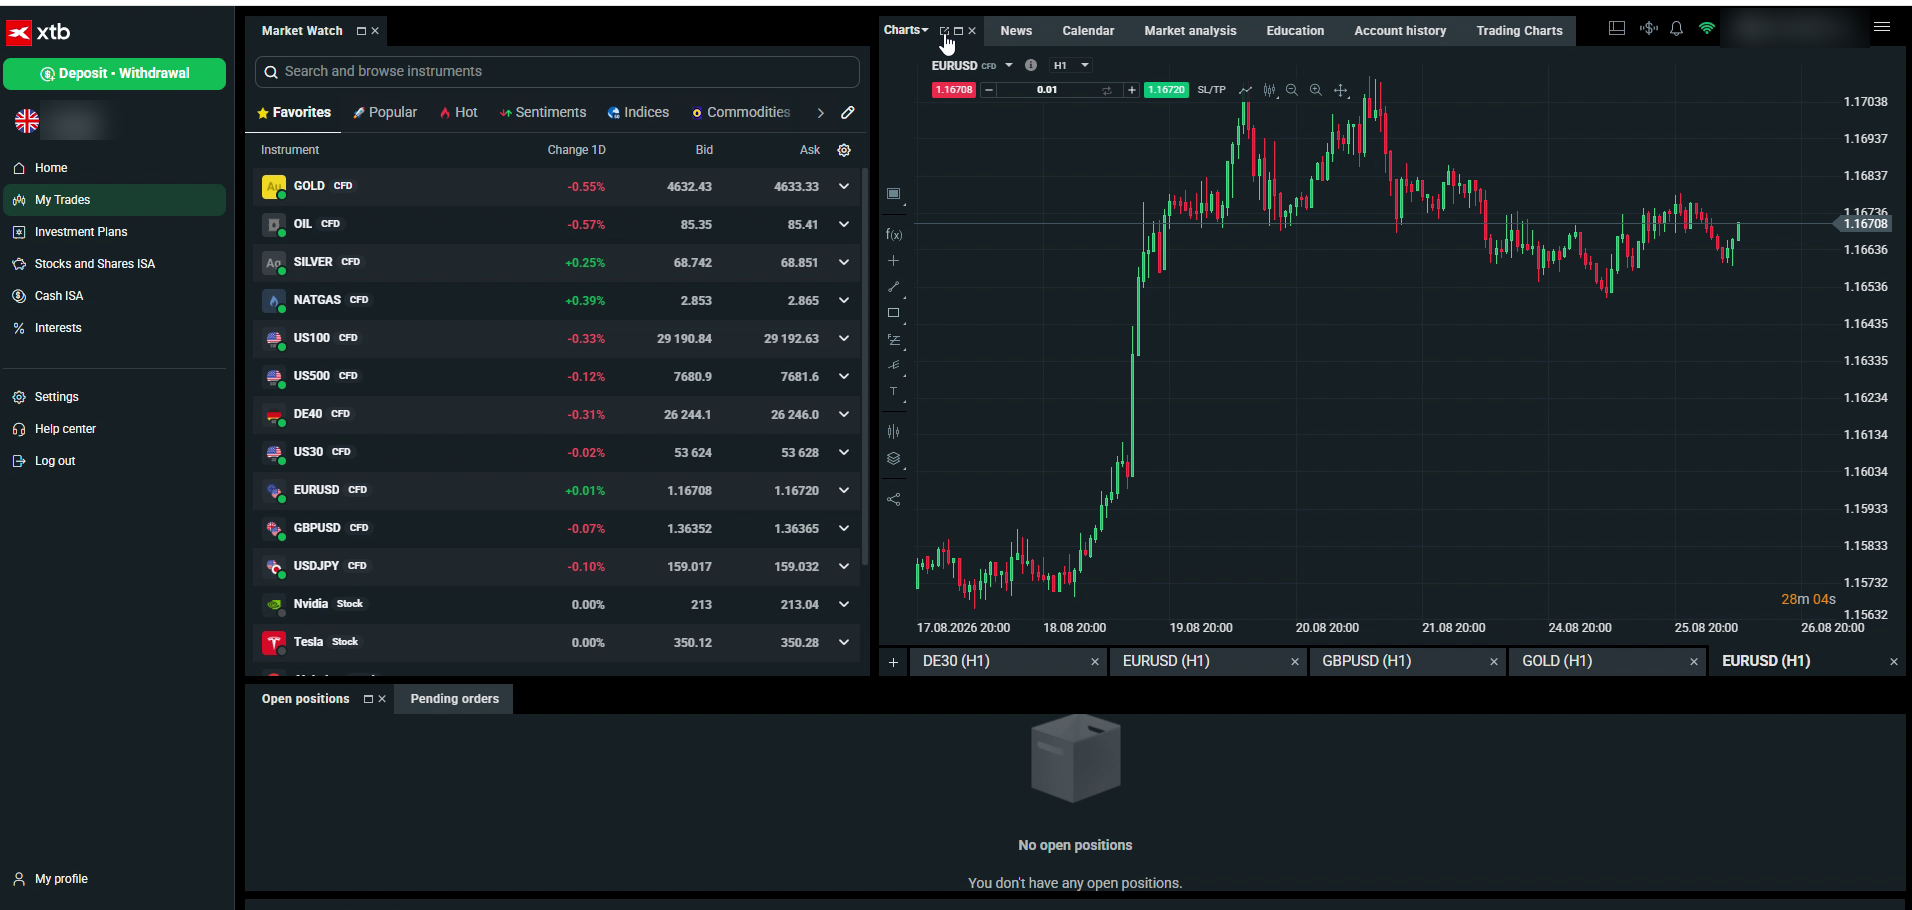Viewport: 1912px width, 910px height.
Task: Increase trade volume with plus
Action: [1131, 90]
